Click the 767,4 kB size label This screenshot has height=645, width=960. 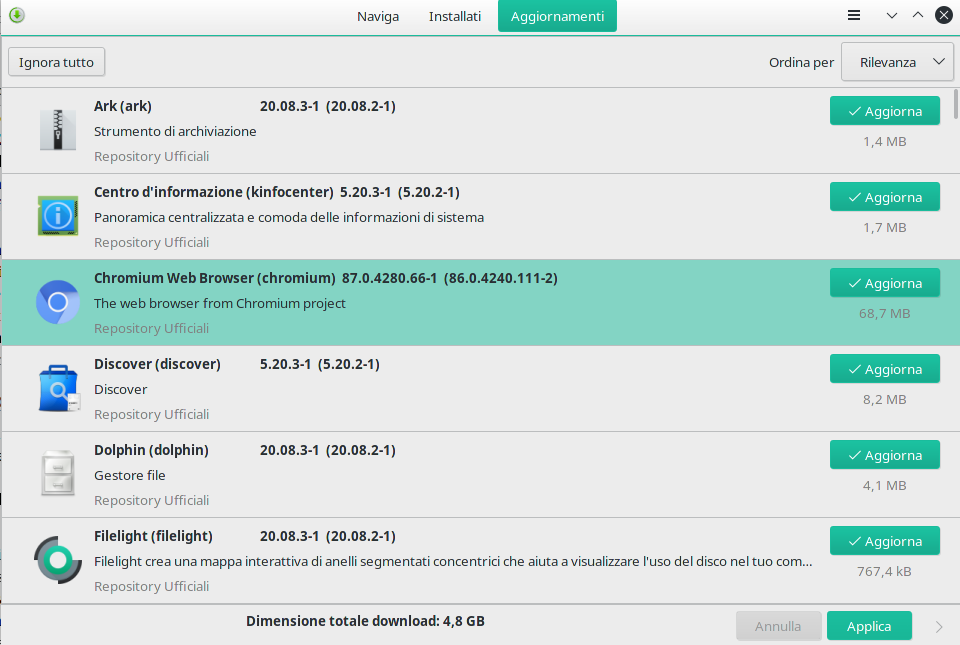tap(885, 572)
